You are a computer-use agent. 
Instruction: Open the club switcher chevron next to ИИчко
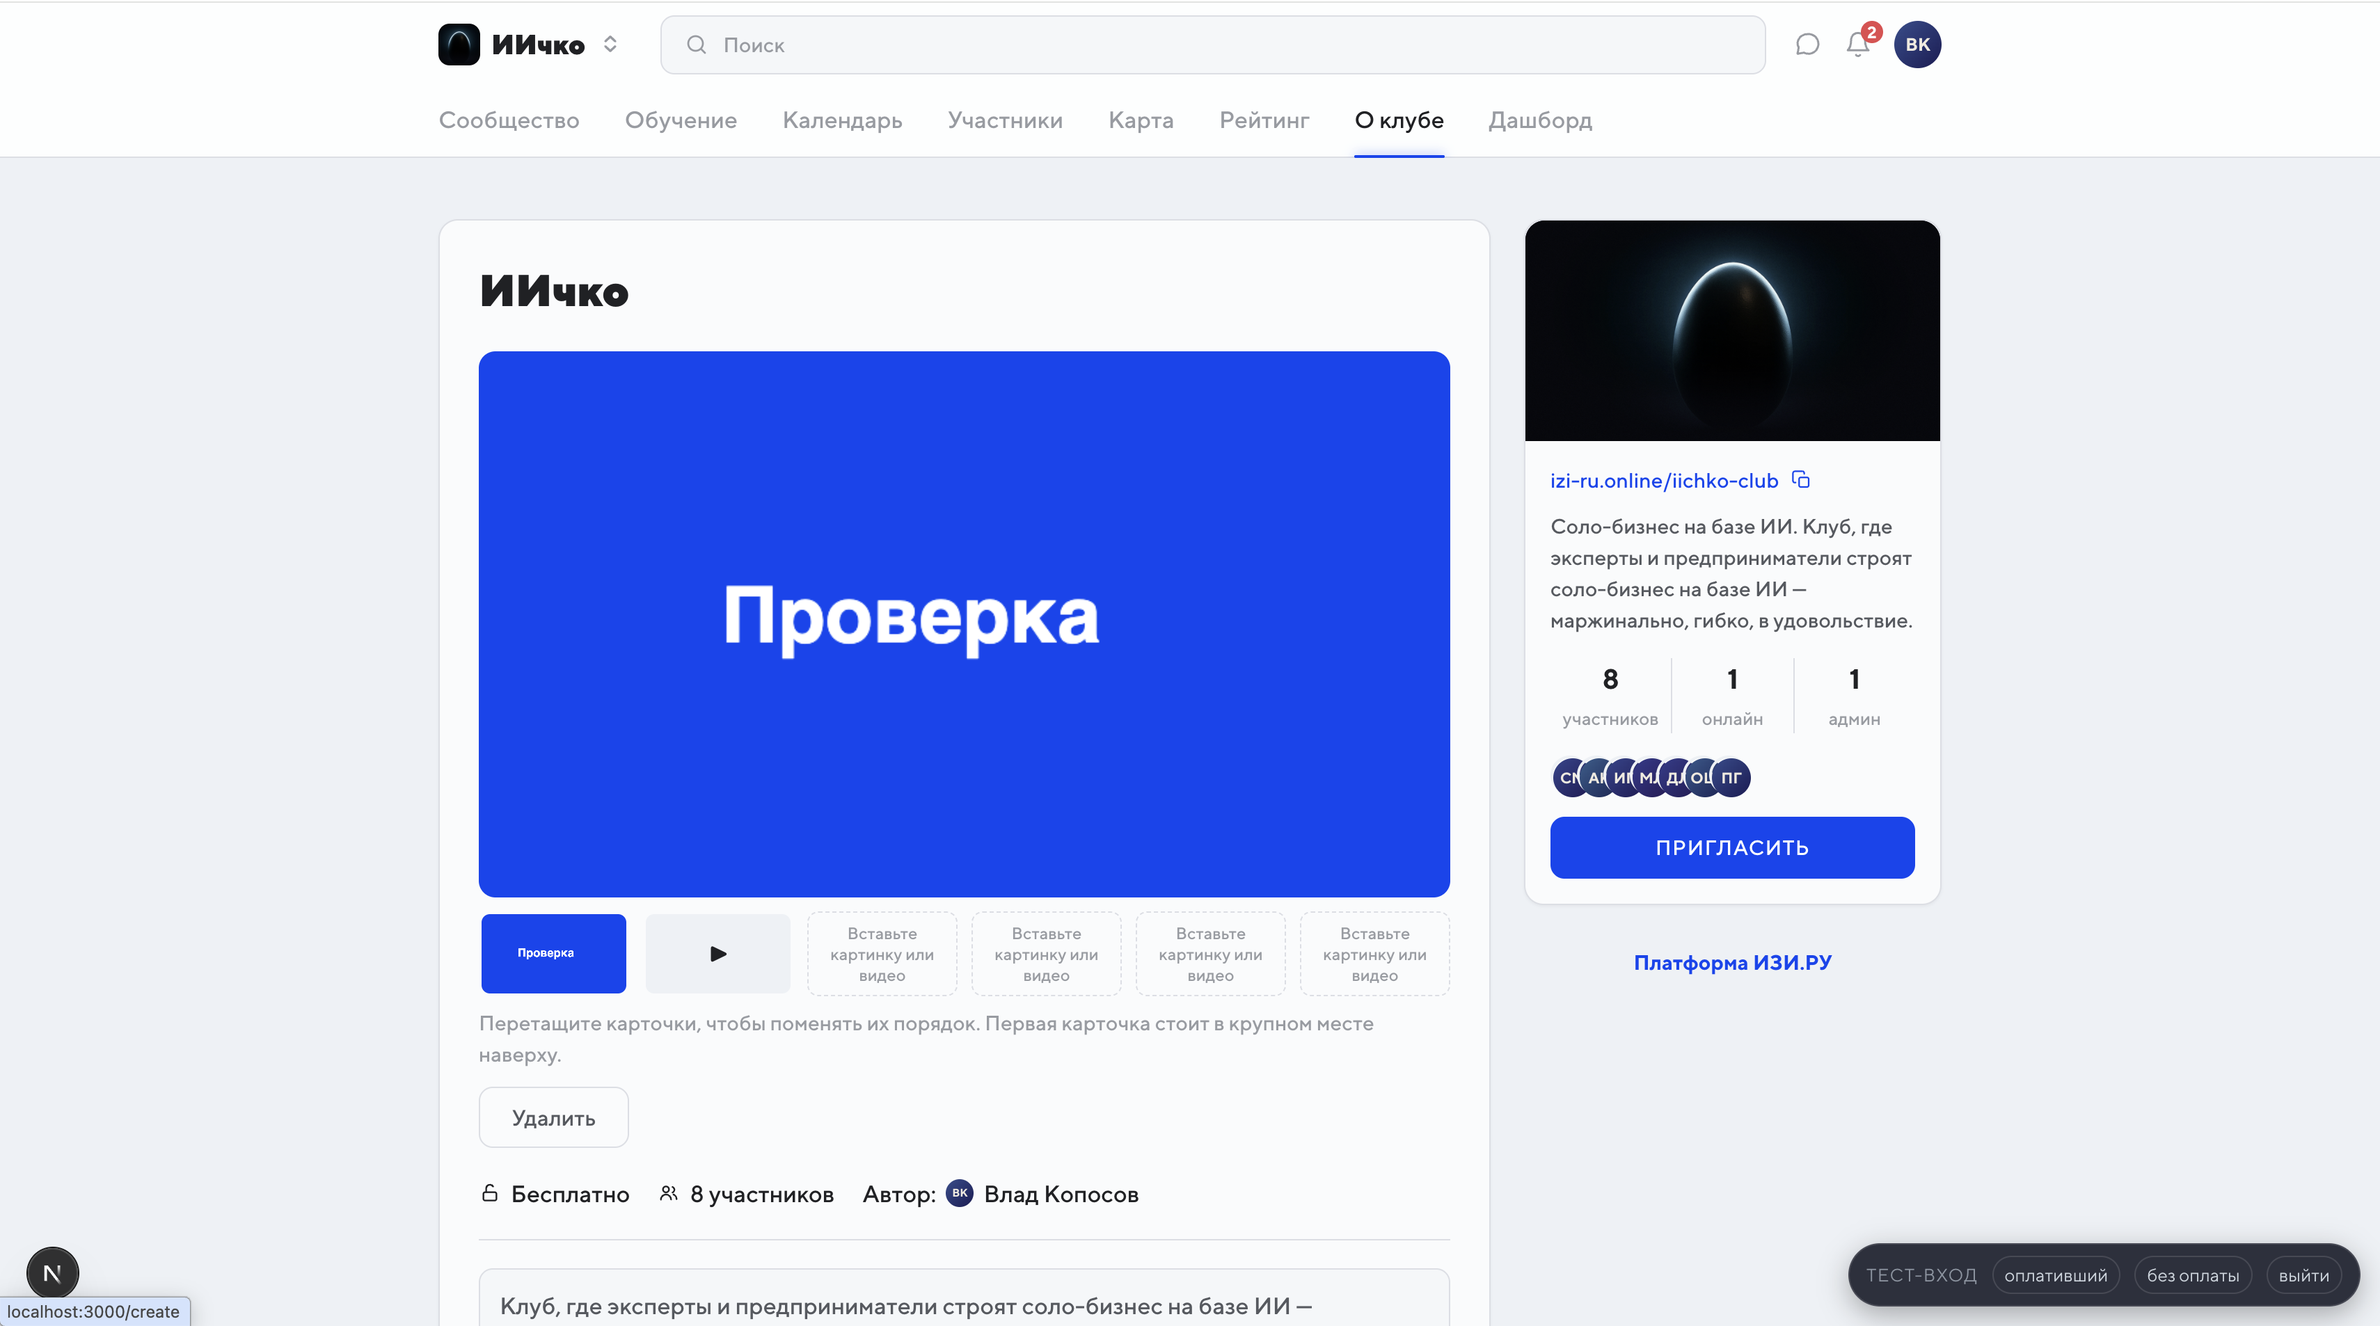pos(610,44)
